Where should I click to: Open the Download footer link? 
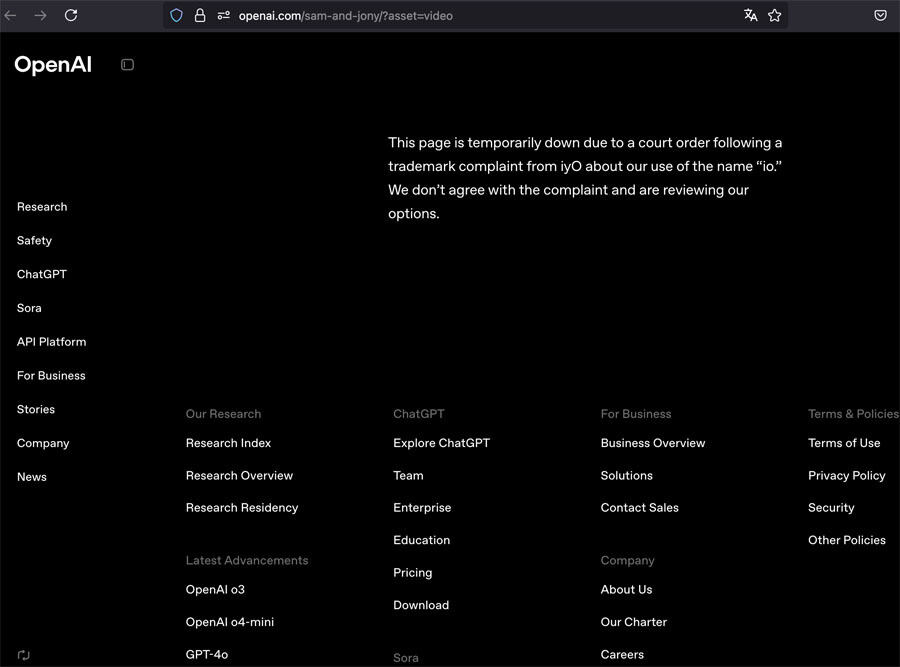[421, 605]
